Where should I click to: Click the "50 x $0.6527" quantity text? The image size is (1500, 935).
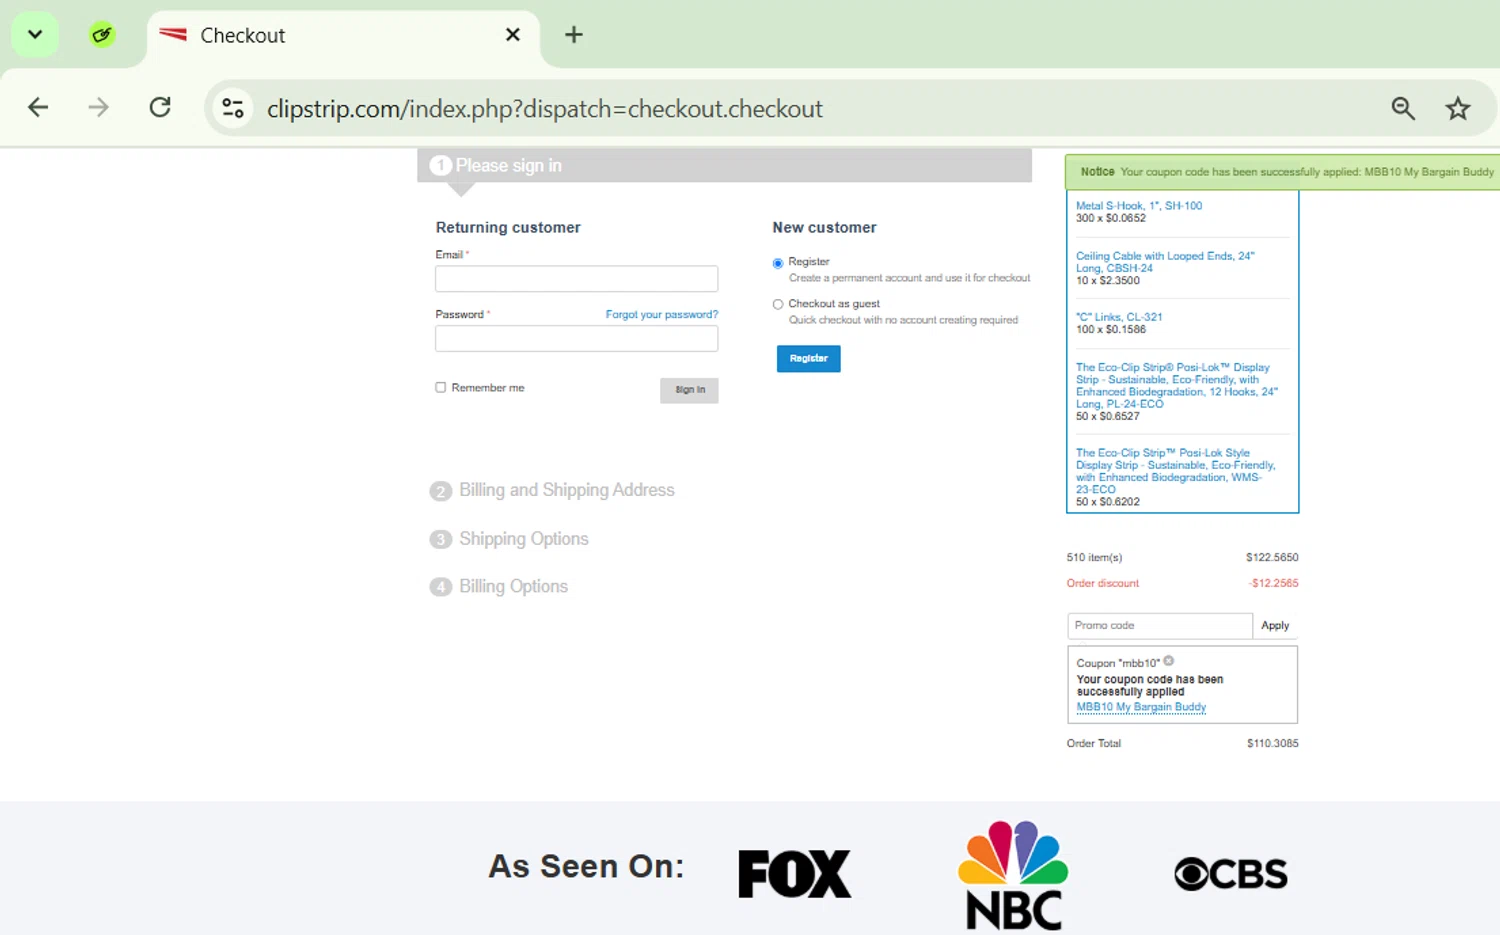click(1108, 416)
